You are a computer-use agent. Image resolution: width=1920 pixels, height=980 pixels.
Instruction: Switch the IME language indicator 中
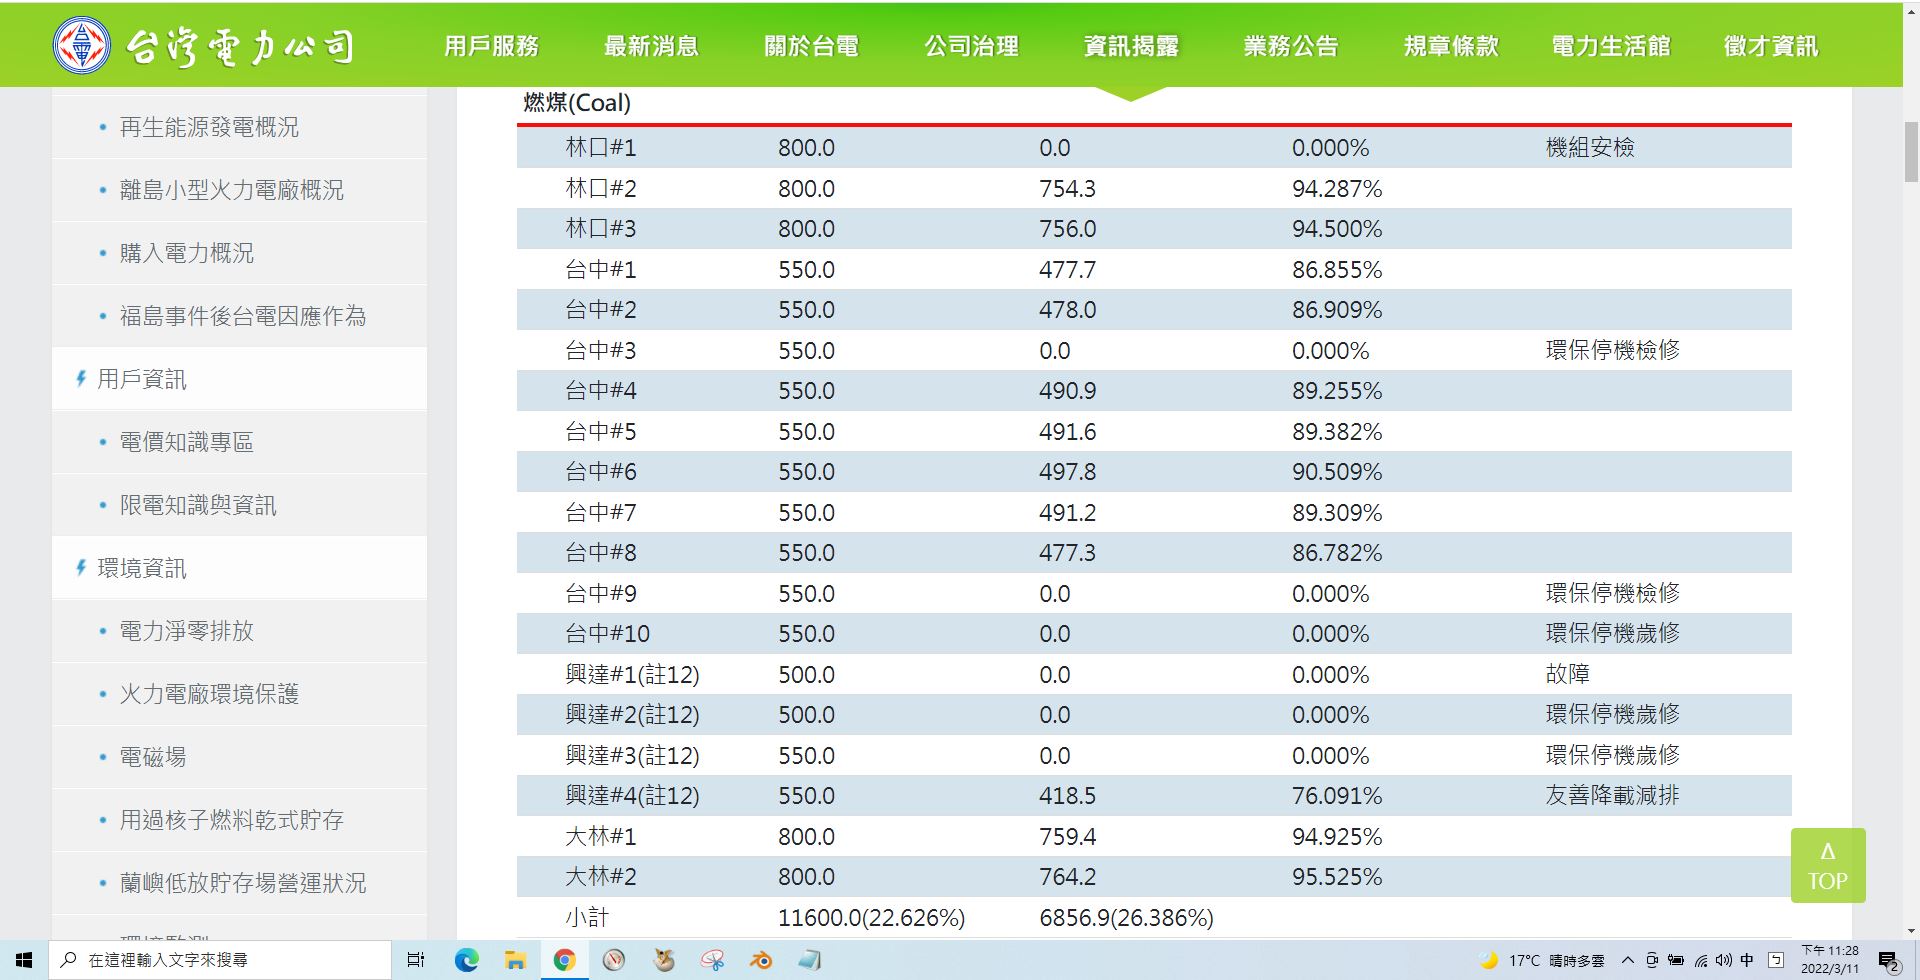1747,960
